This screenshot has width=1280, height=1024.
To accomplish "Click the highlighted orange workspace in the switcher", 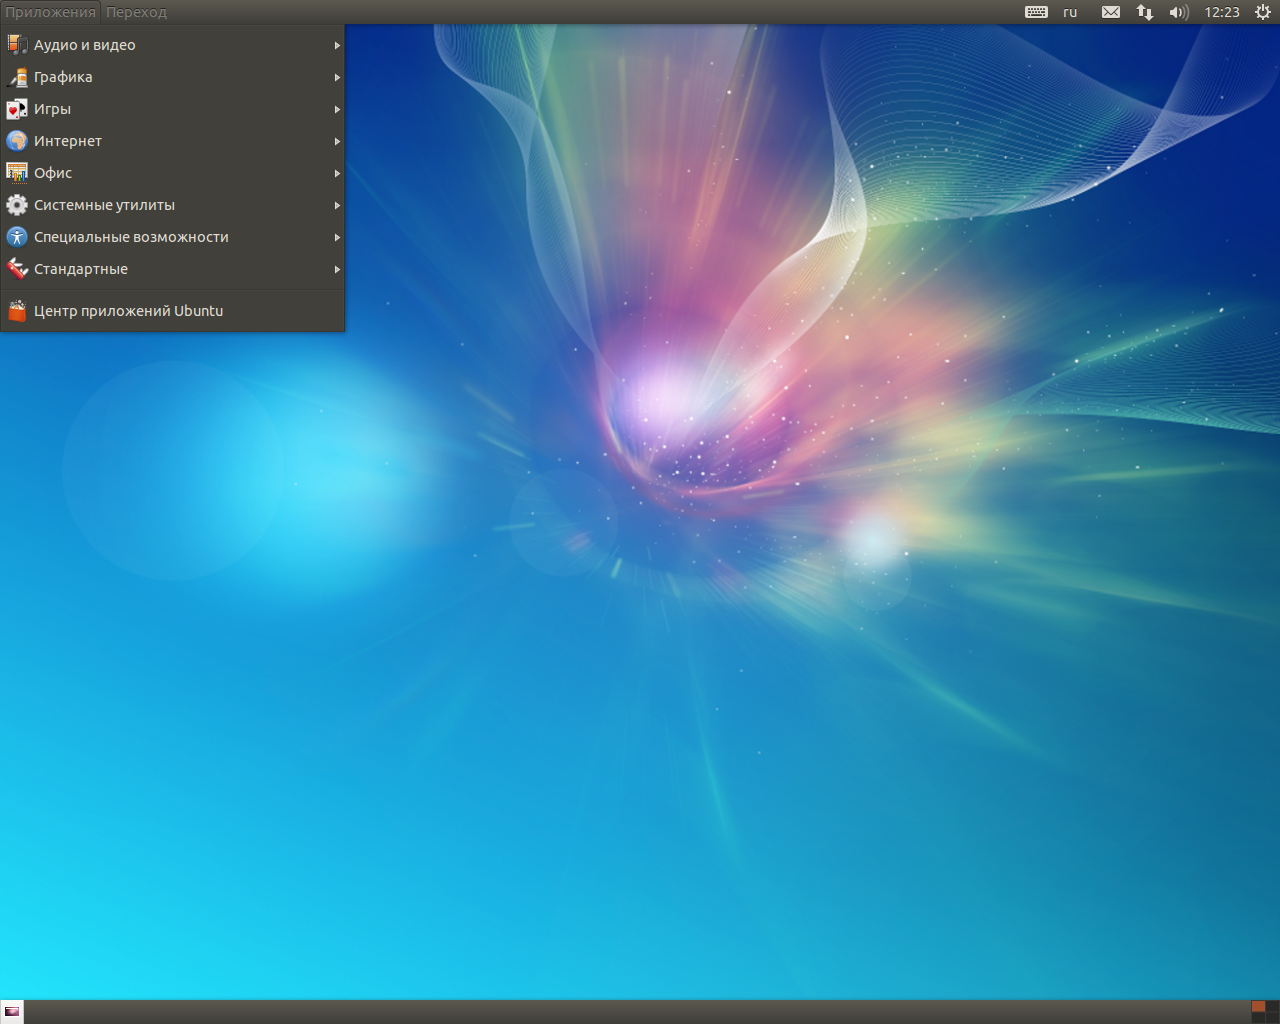I will pyautogui.click(x=1258, y=1007).
